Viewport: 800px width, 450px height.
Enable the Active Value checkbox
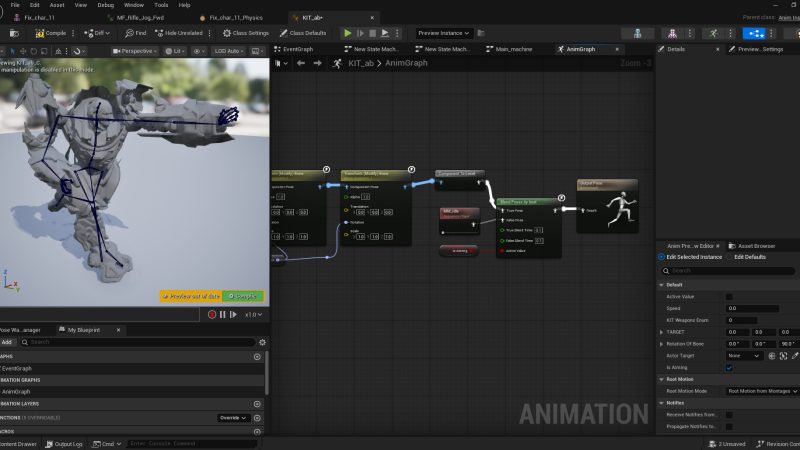(729, 297)
